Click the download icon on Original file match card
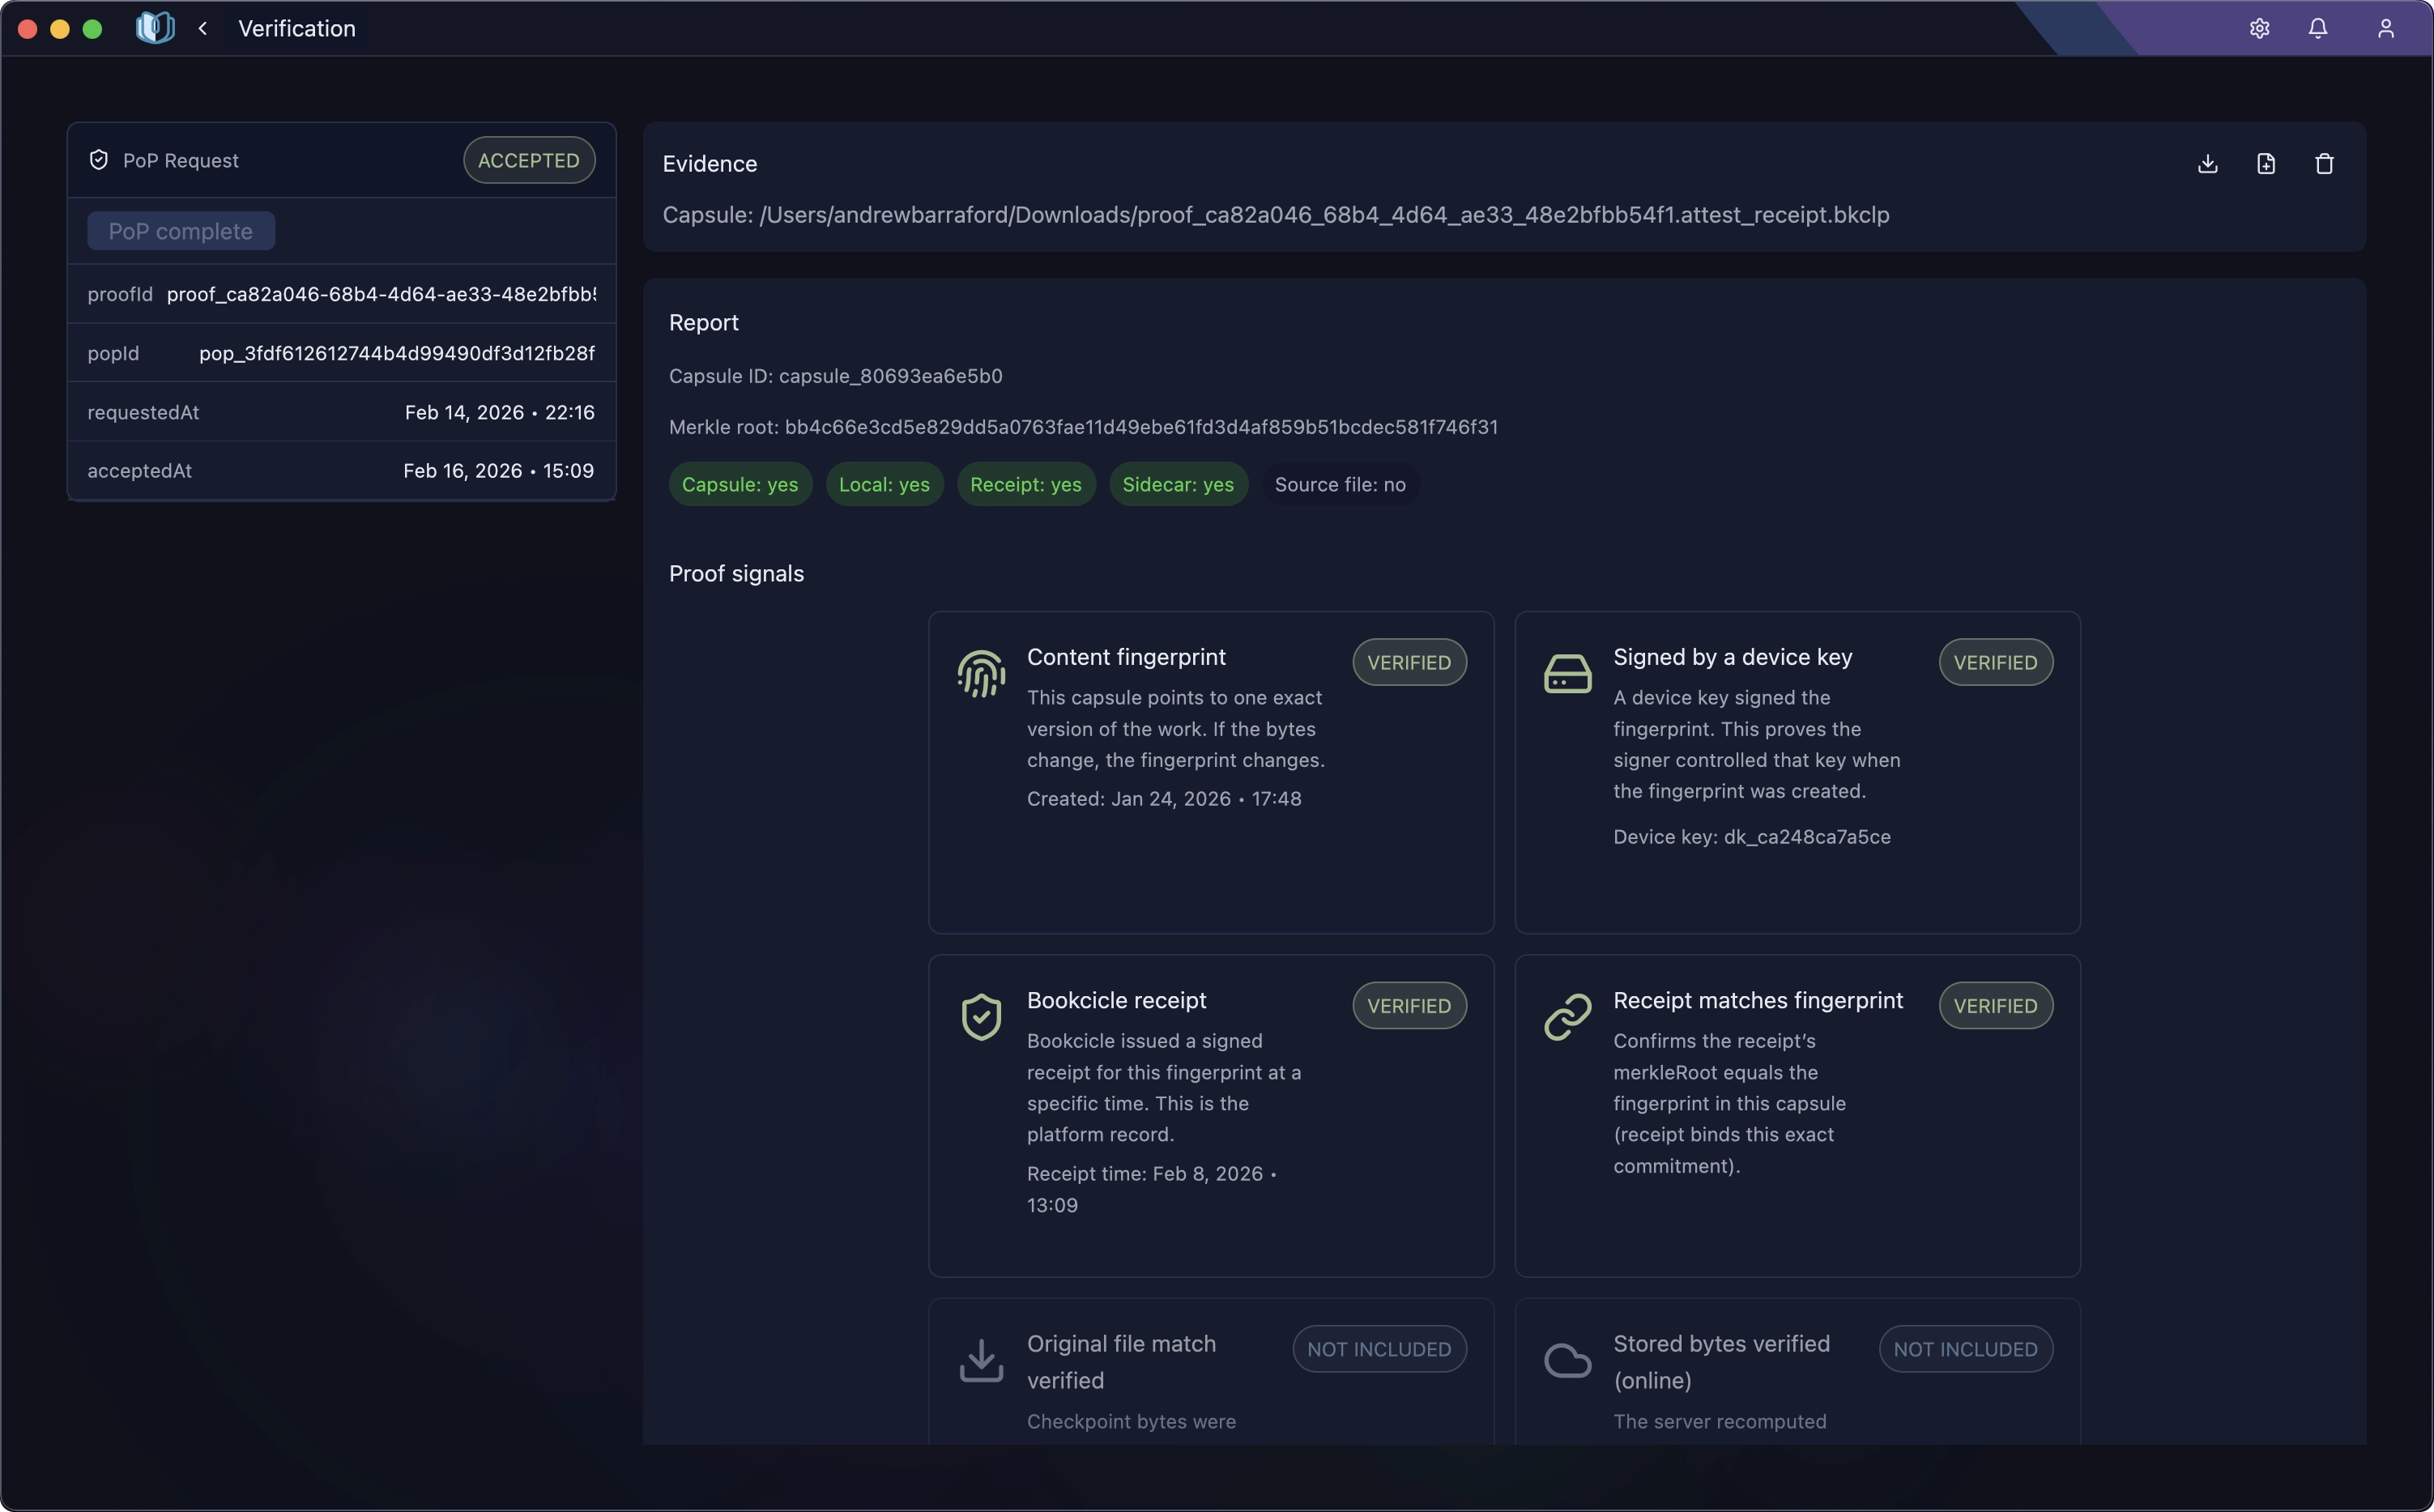The height and width of the screenshot is (1512, 2434). (981, 1361)
